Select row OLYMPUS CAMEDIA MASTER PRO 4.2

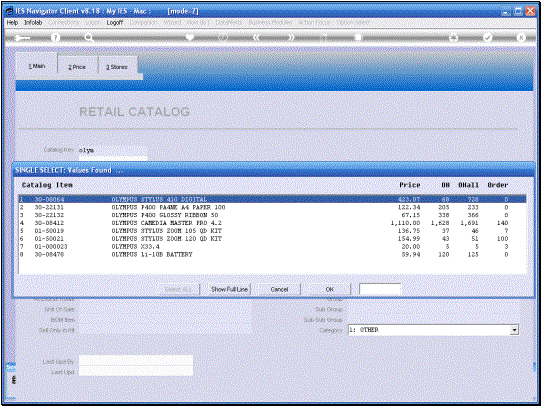point(272,223)
